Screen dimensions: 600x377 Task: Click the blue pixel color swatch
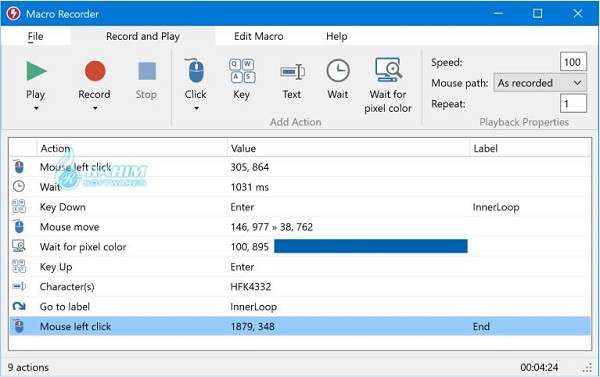coord(371,246)
